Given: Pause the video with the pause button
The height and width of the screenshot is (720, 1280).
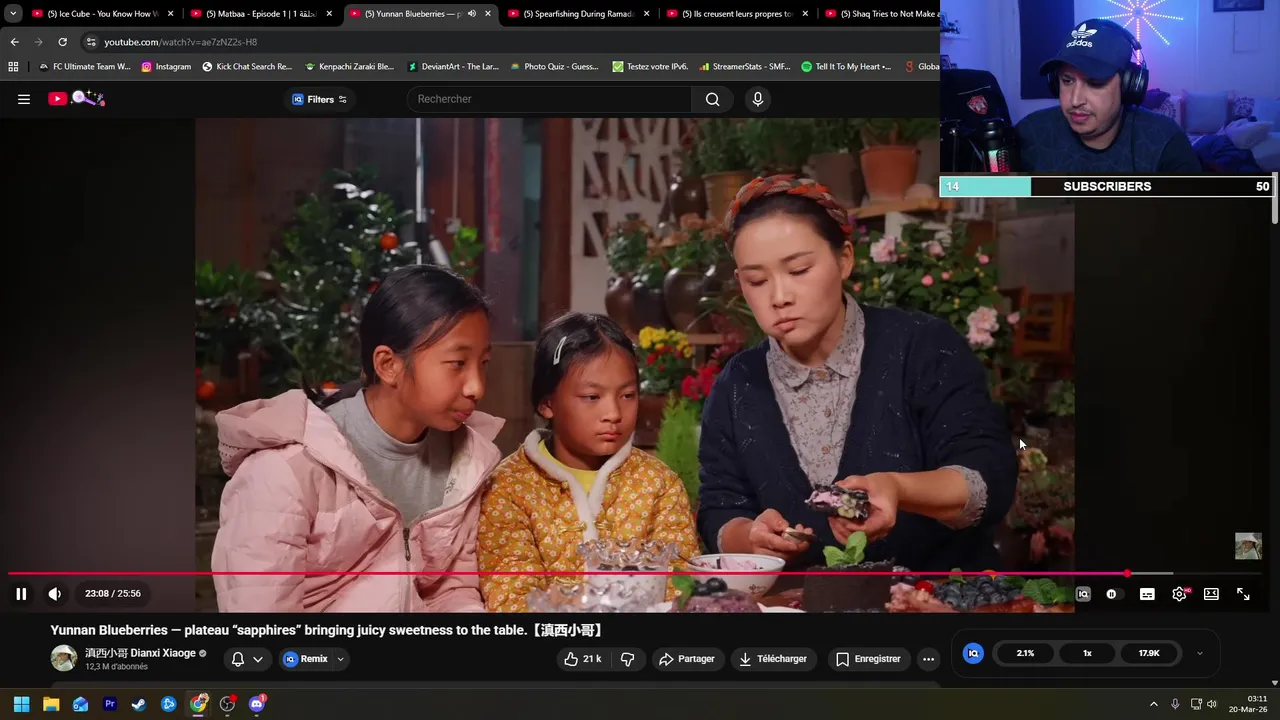Looking at the screenshot, I should [21, 594].
